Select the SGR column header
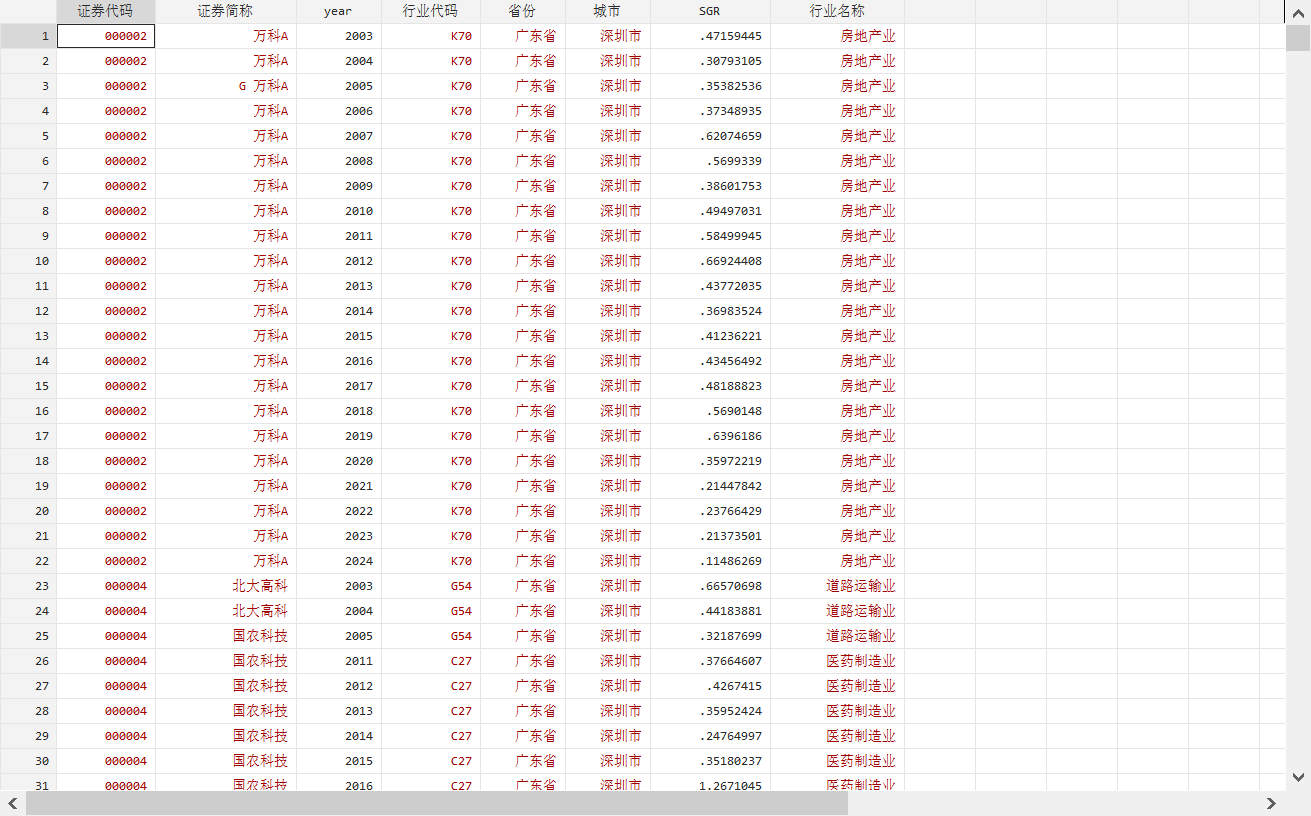1311x816 pixels. coord(710,11)
